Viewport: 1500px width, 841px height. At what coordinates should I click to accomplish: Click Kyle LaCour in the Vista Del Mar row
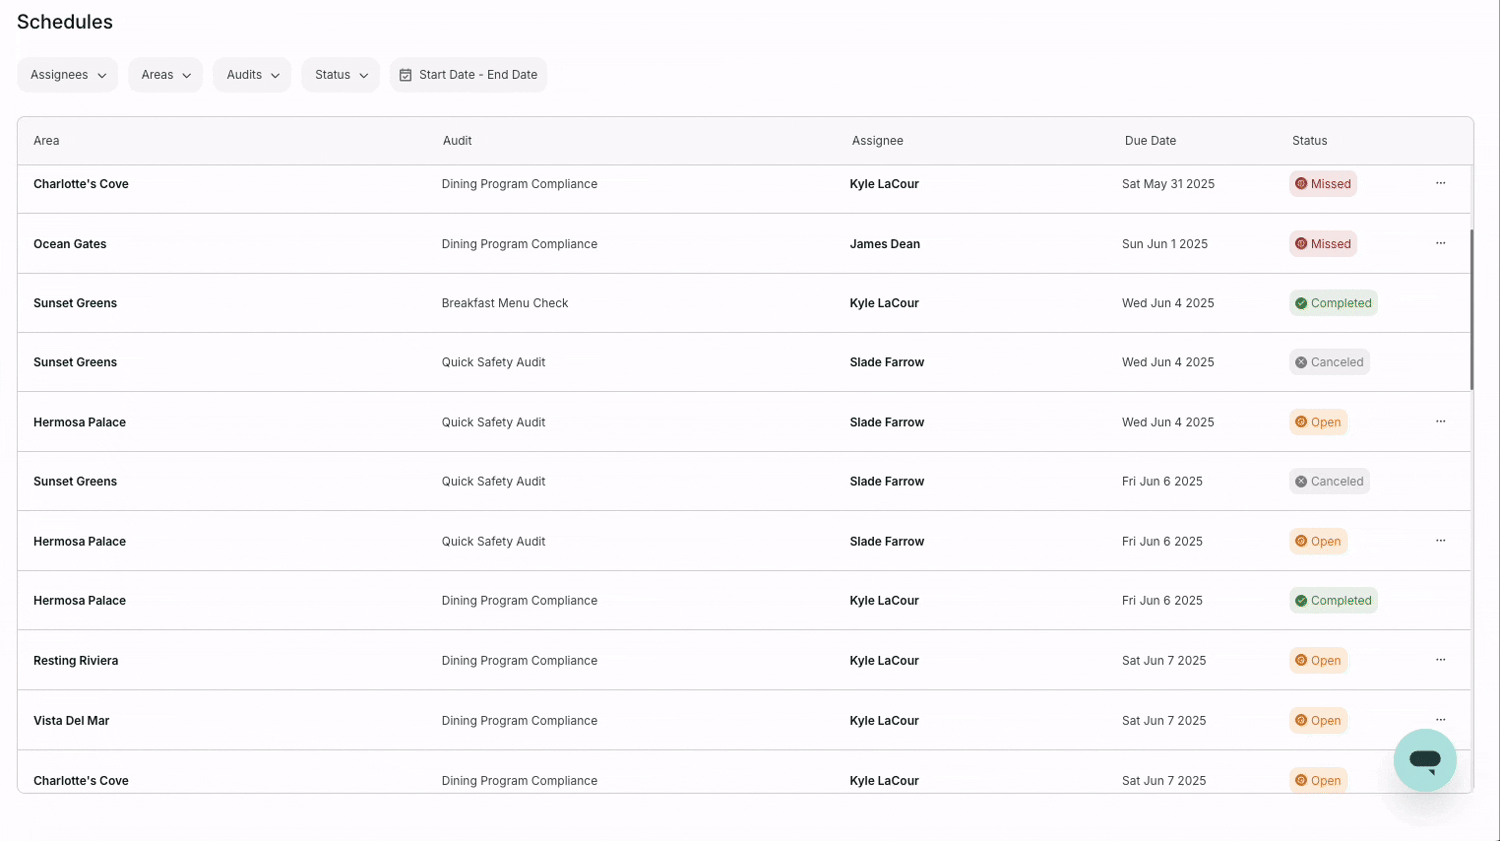[x=884, y=721]
